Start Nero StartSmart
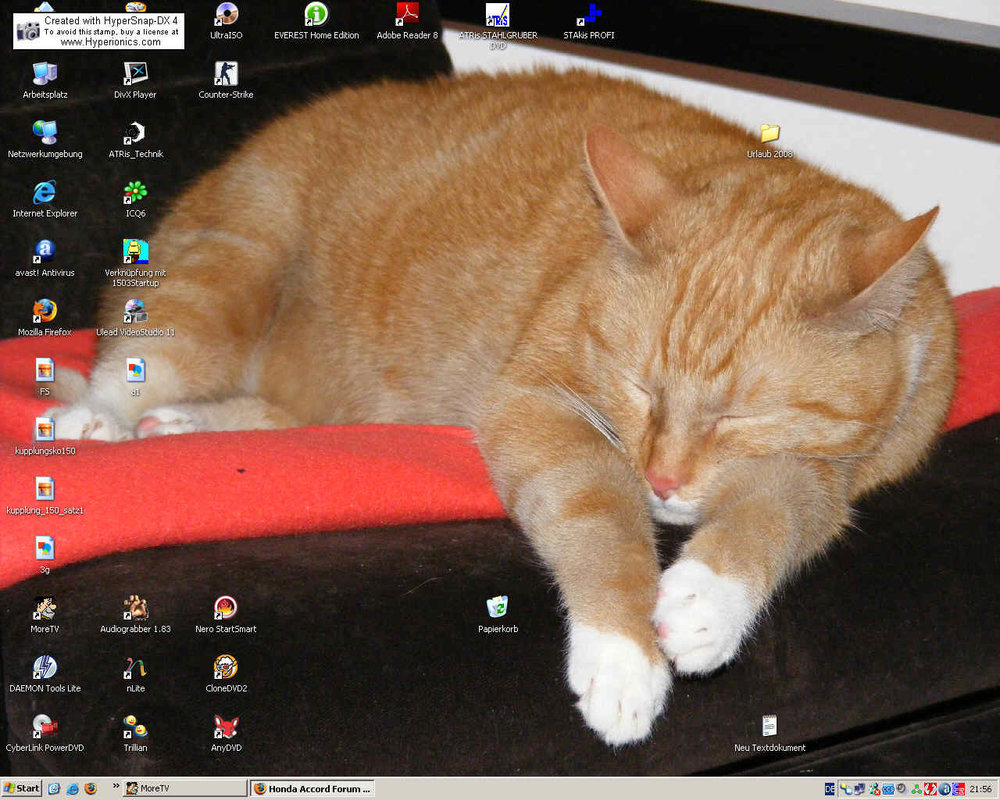This screenshot has width=1000, height=800. pos(225,608)
